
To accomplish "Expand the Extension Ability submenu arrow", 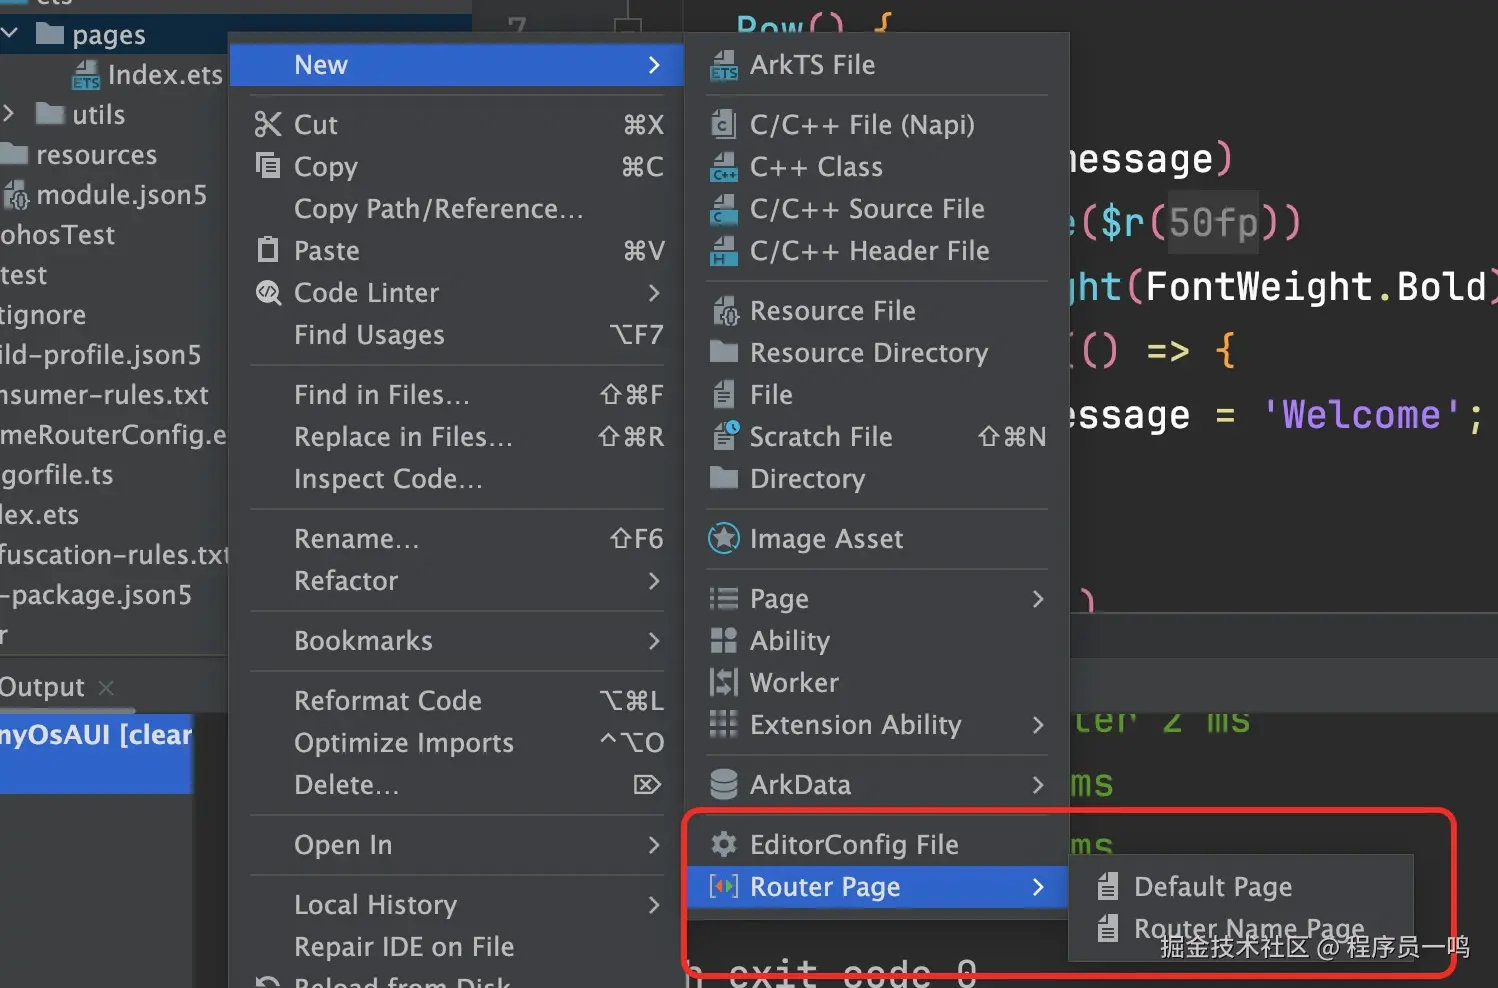I will (x=1038, y=725).
